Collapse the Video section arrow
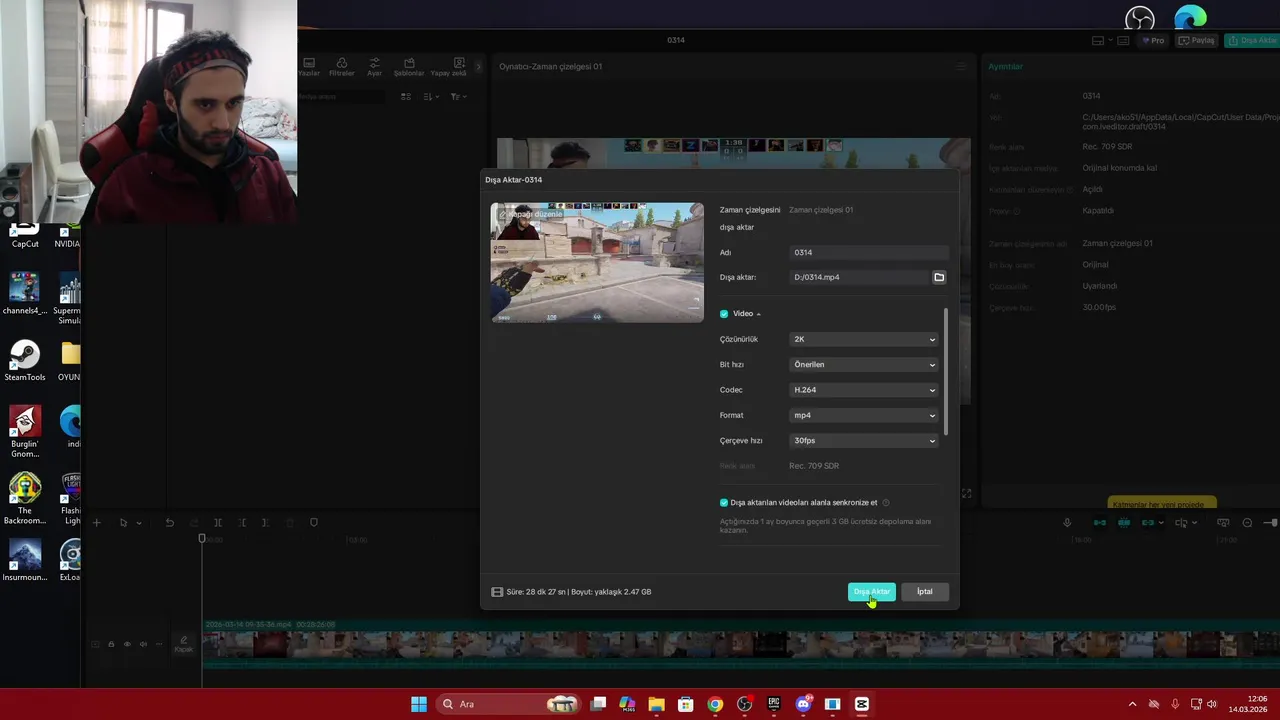 click(759, 314)
